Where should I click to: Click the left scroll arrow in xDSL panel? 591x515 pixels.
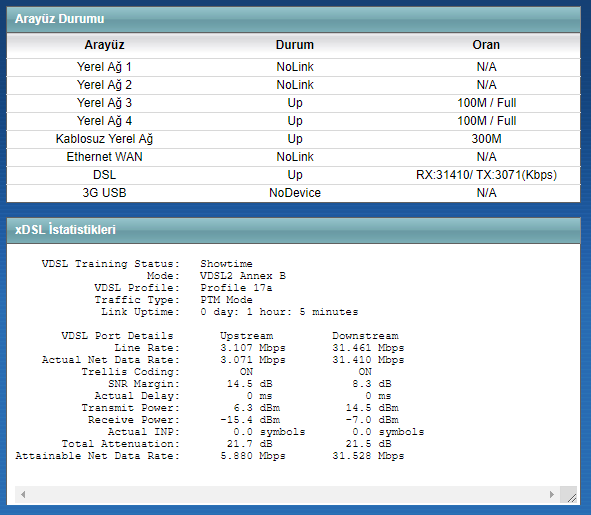coord(23,494)
